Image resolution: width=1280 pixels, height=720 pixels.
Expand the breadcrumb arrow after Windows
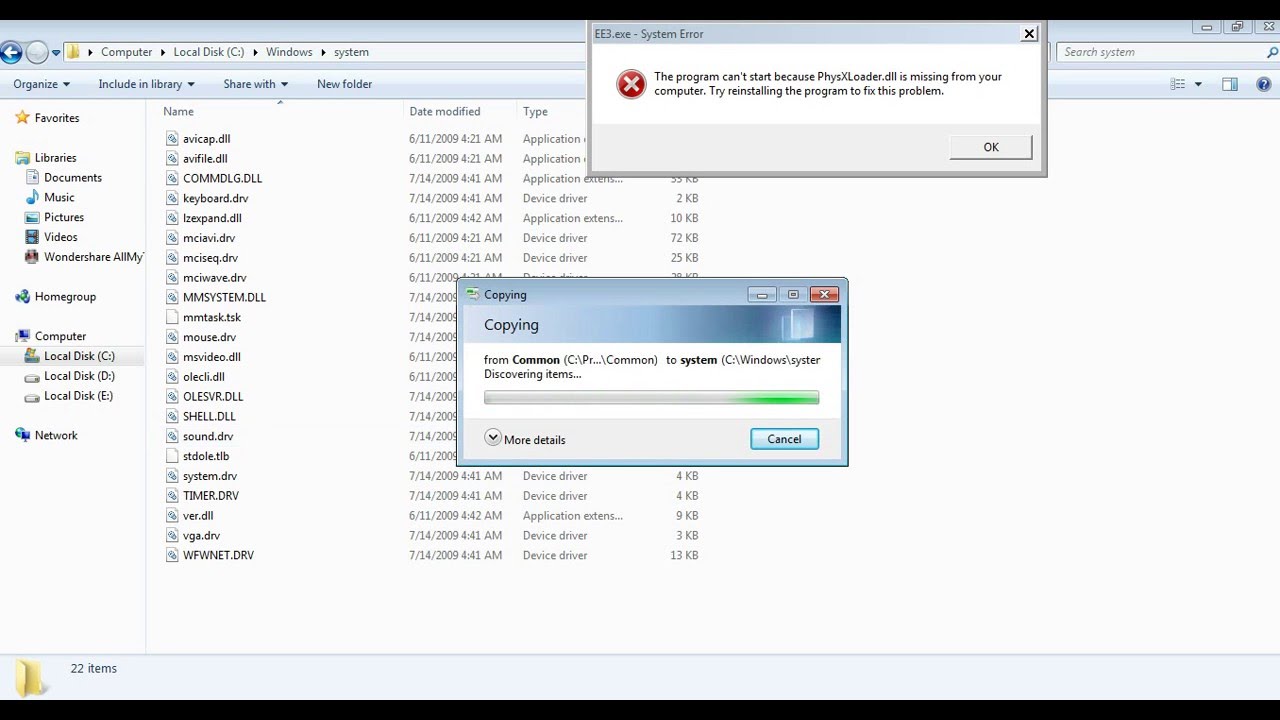(x=323, y=52)
